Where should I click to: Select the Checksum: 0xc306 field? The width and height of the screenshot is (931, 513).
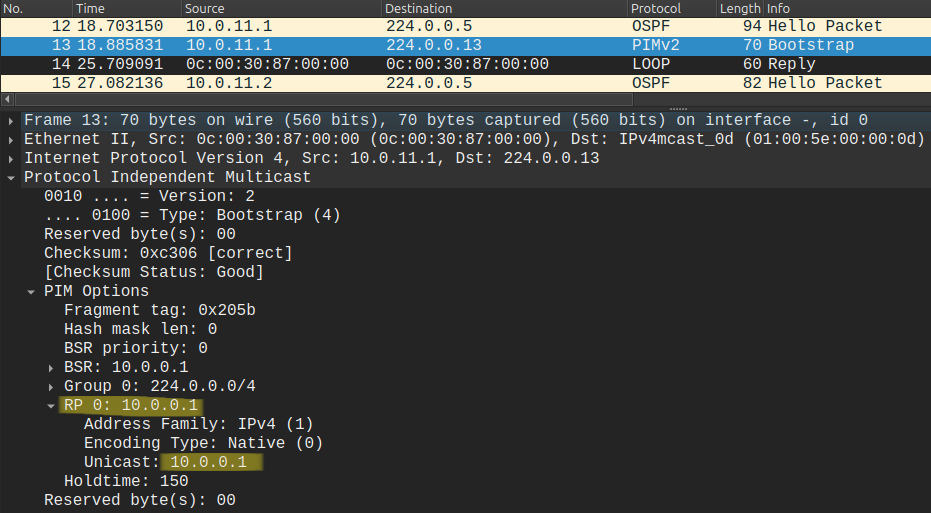tap(168, 253)
